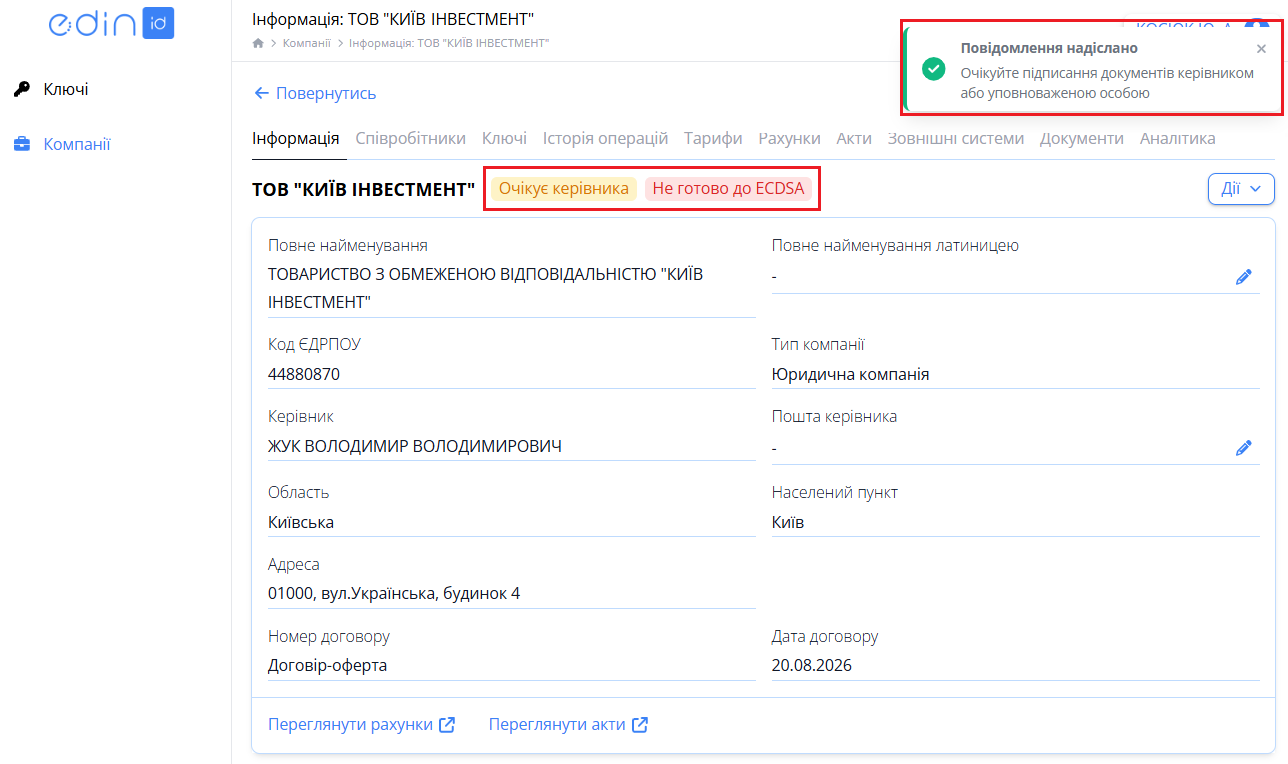Click the Номер договору value Договір-оферта
This screenshot has height=764, width=1288.
tap(328, 666)
